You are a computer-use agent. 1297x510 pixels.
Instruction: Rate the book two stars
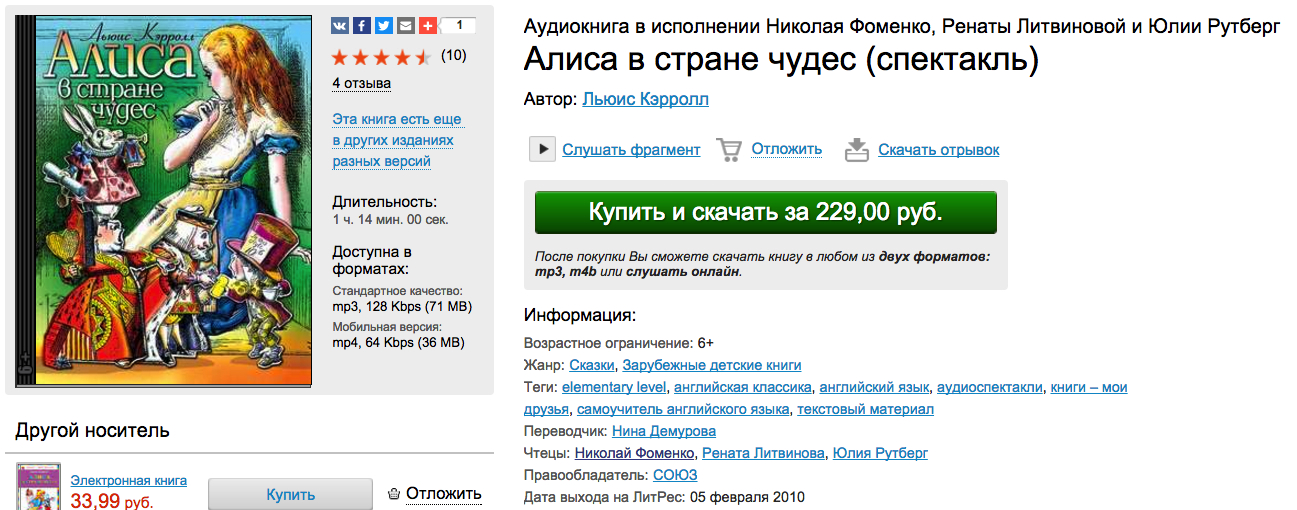[361, 56]
